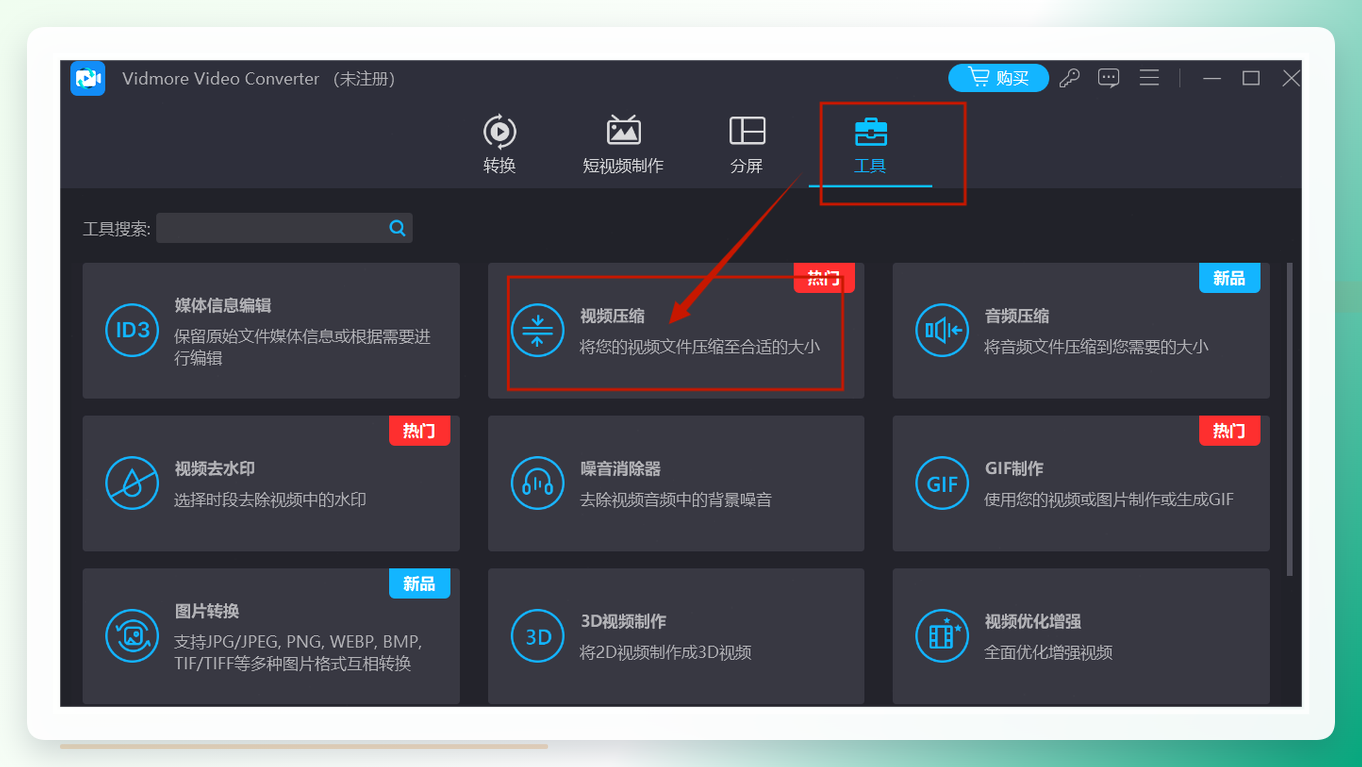The image size is (1362, 767).
Task: Open the ID3 媒体信息编辑 icon
Action: coord(132,330)
